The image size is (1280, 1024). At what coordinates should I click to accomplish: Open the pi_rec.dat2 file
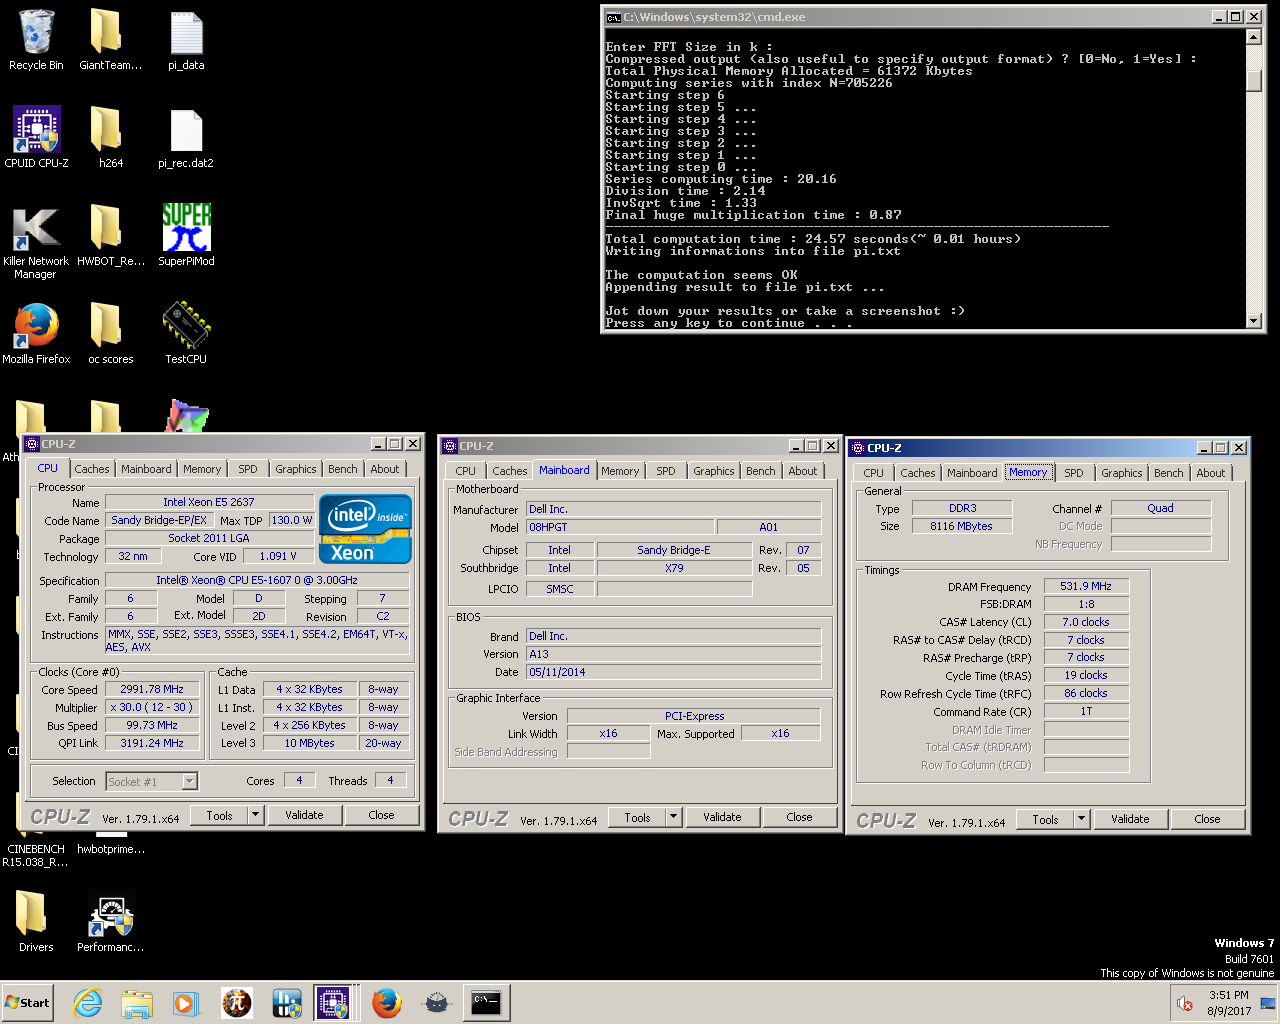tap(186, 137)
